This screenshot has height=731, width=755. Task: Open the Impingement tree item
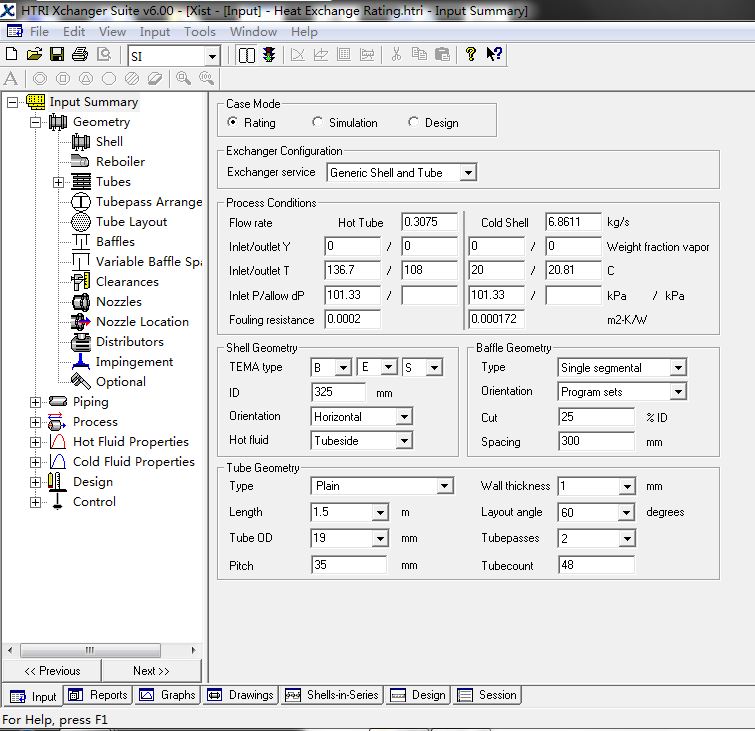[134, 362]
